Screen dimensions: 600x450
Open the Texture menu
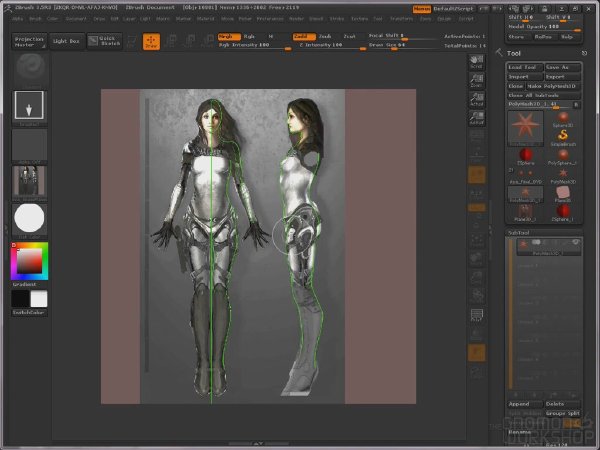pyautogui.click(x=359, y=19)
